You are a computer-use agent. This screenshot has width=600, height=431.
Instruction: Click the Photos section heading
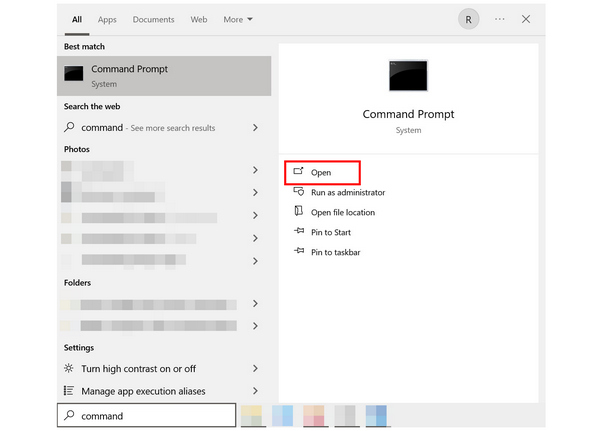click(77, 149)
